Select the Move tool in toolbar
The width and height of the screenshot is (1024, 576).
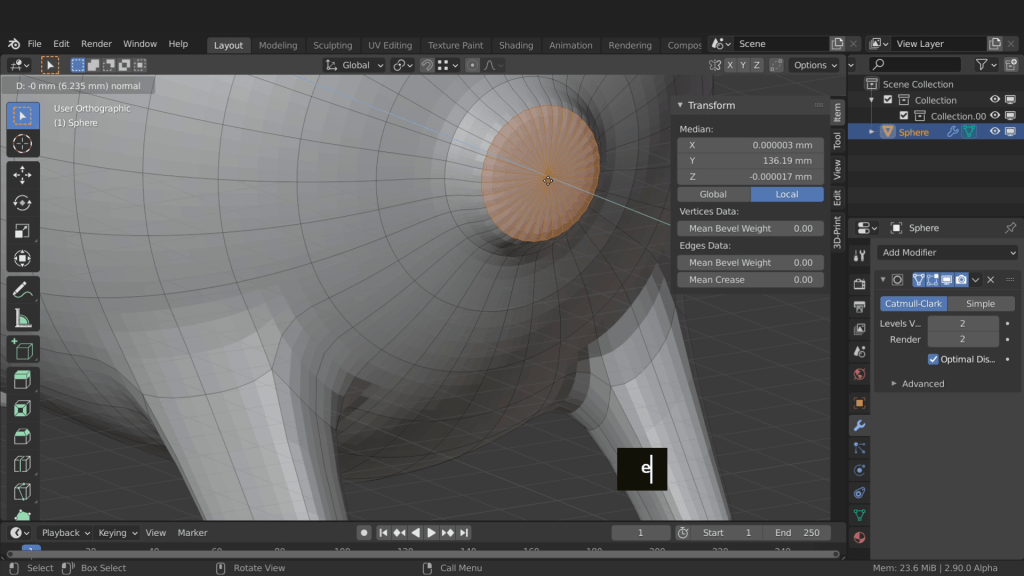[x=23, y=175]
